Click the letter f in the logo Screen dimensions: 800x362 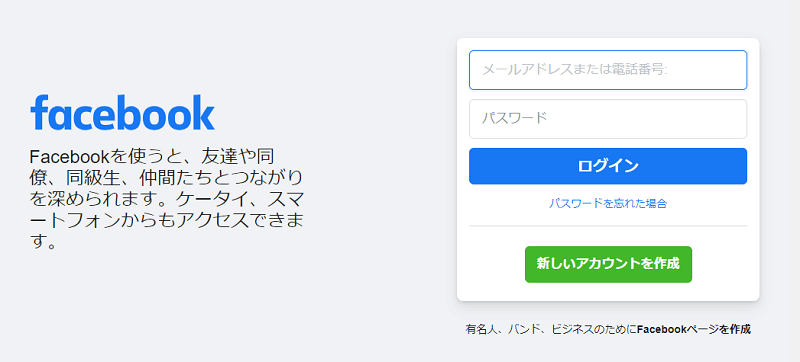pos(38,112)
